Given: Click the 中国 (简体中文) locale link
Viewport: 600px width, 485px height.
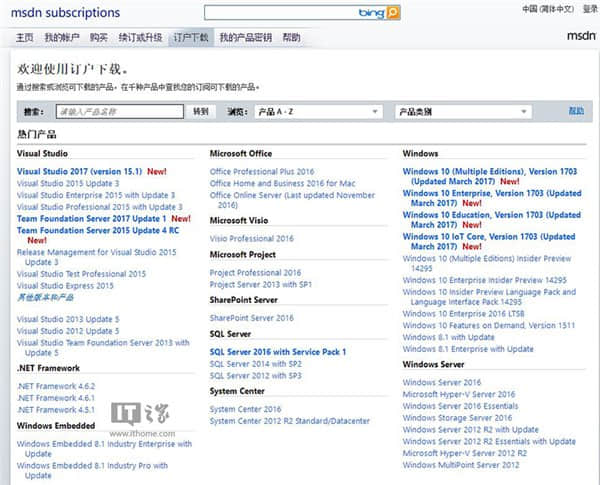Looking at the screenshot, I should [548, 9].
